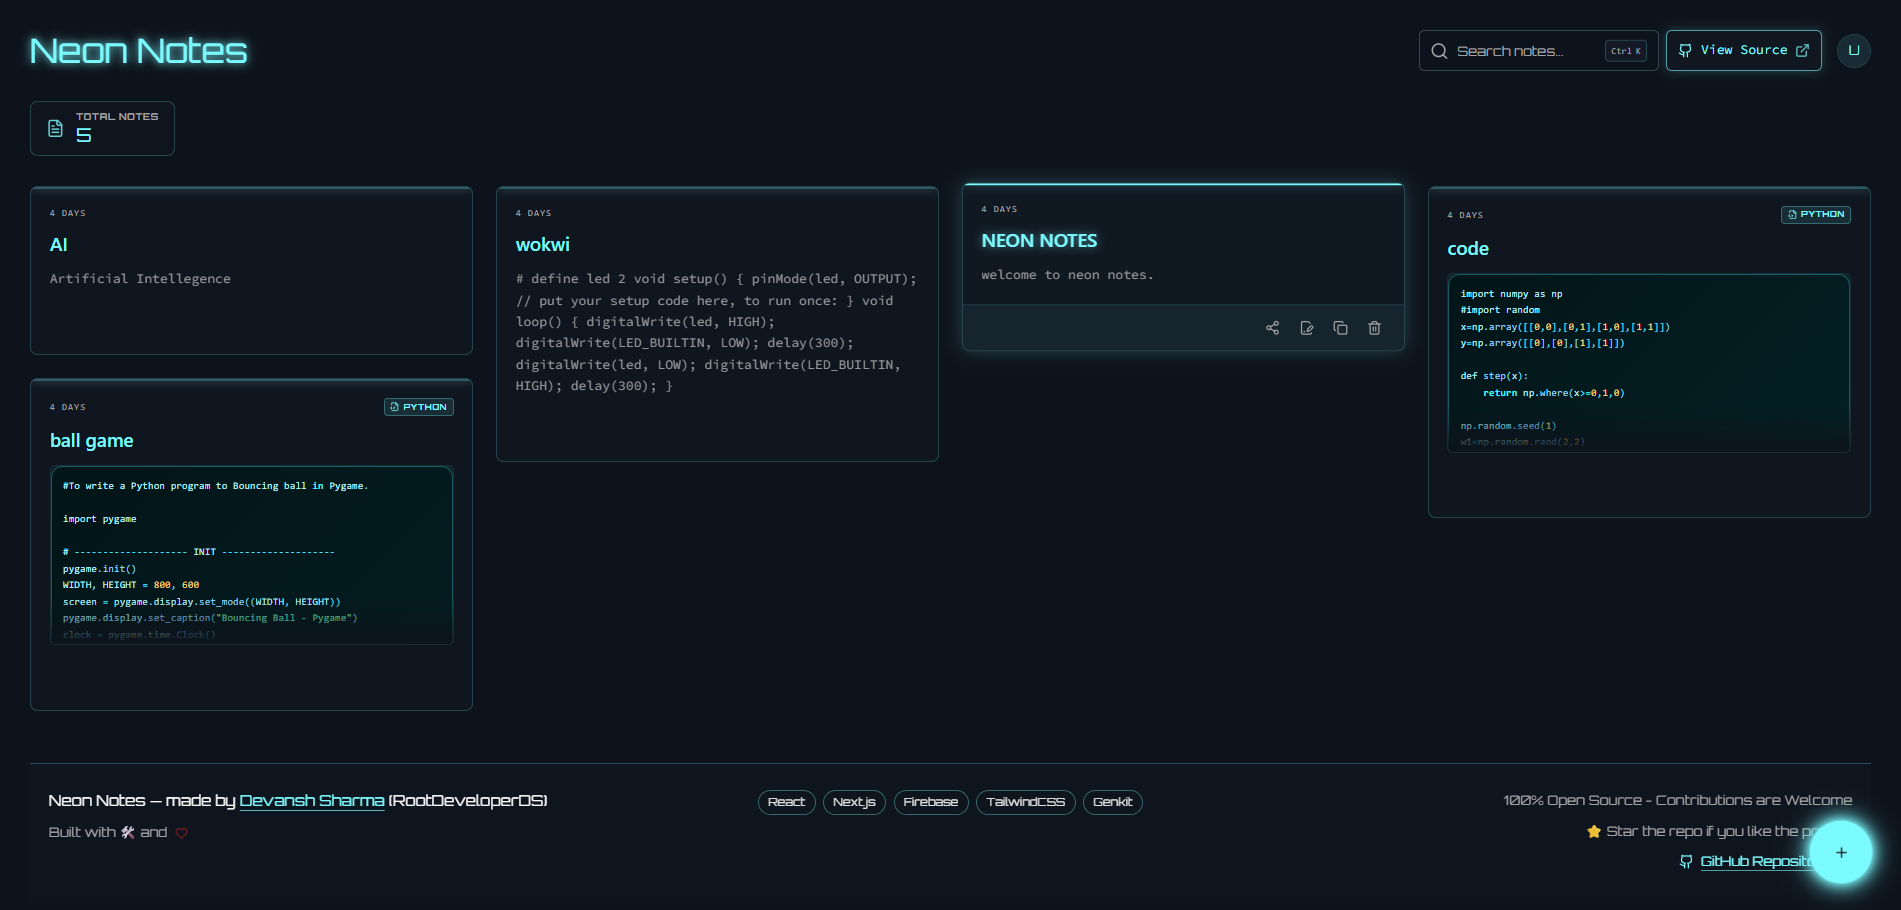Click the share icon on NEON NOTES card
This screenshot has height=910, width=1901.
[1272, 328]
